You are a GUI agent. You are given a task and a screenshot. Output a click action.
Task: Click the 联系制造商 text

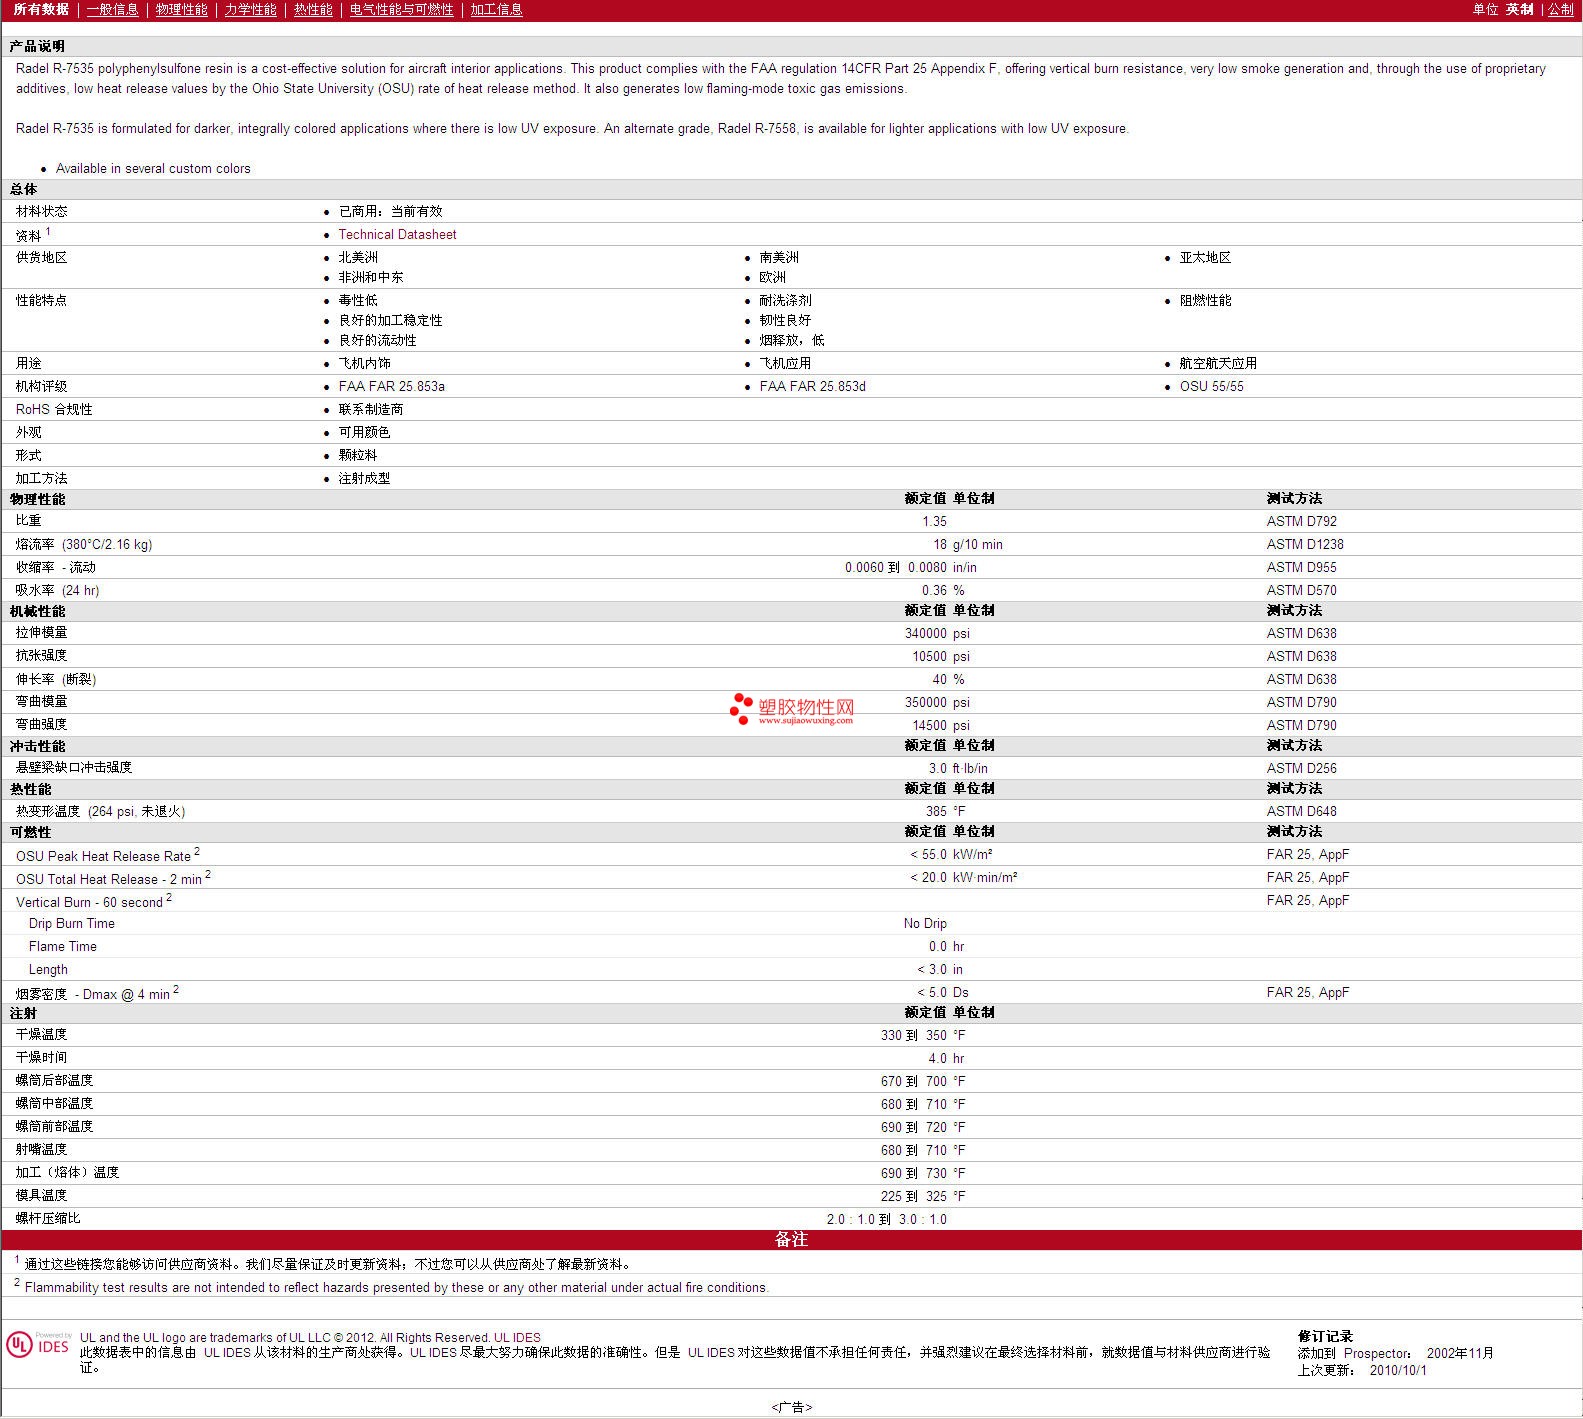point(371,410)
